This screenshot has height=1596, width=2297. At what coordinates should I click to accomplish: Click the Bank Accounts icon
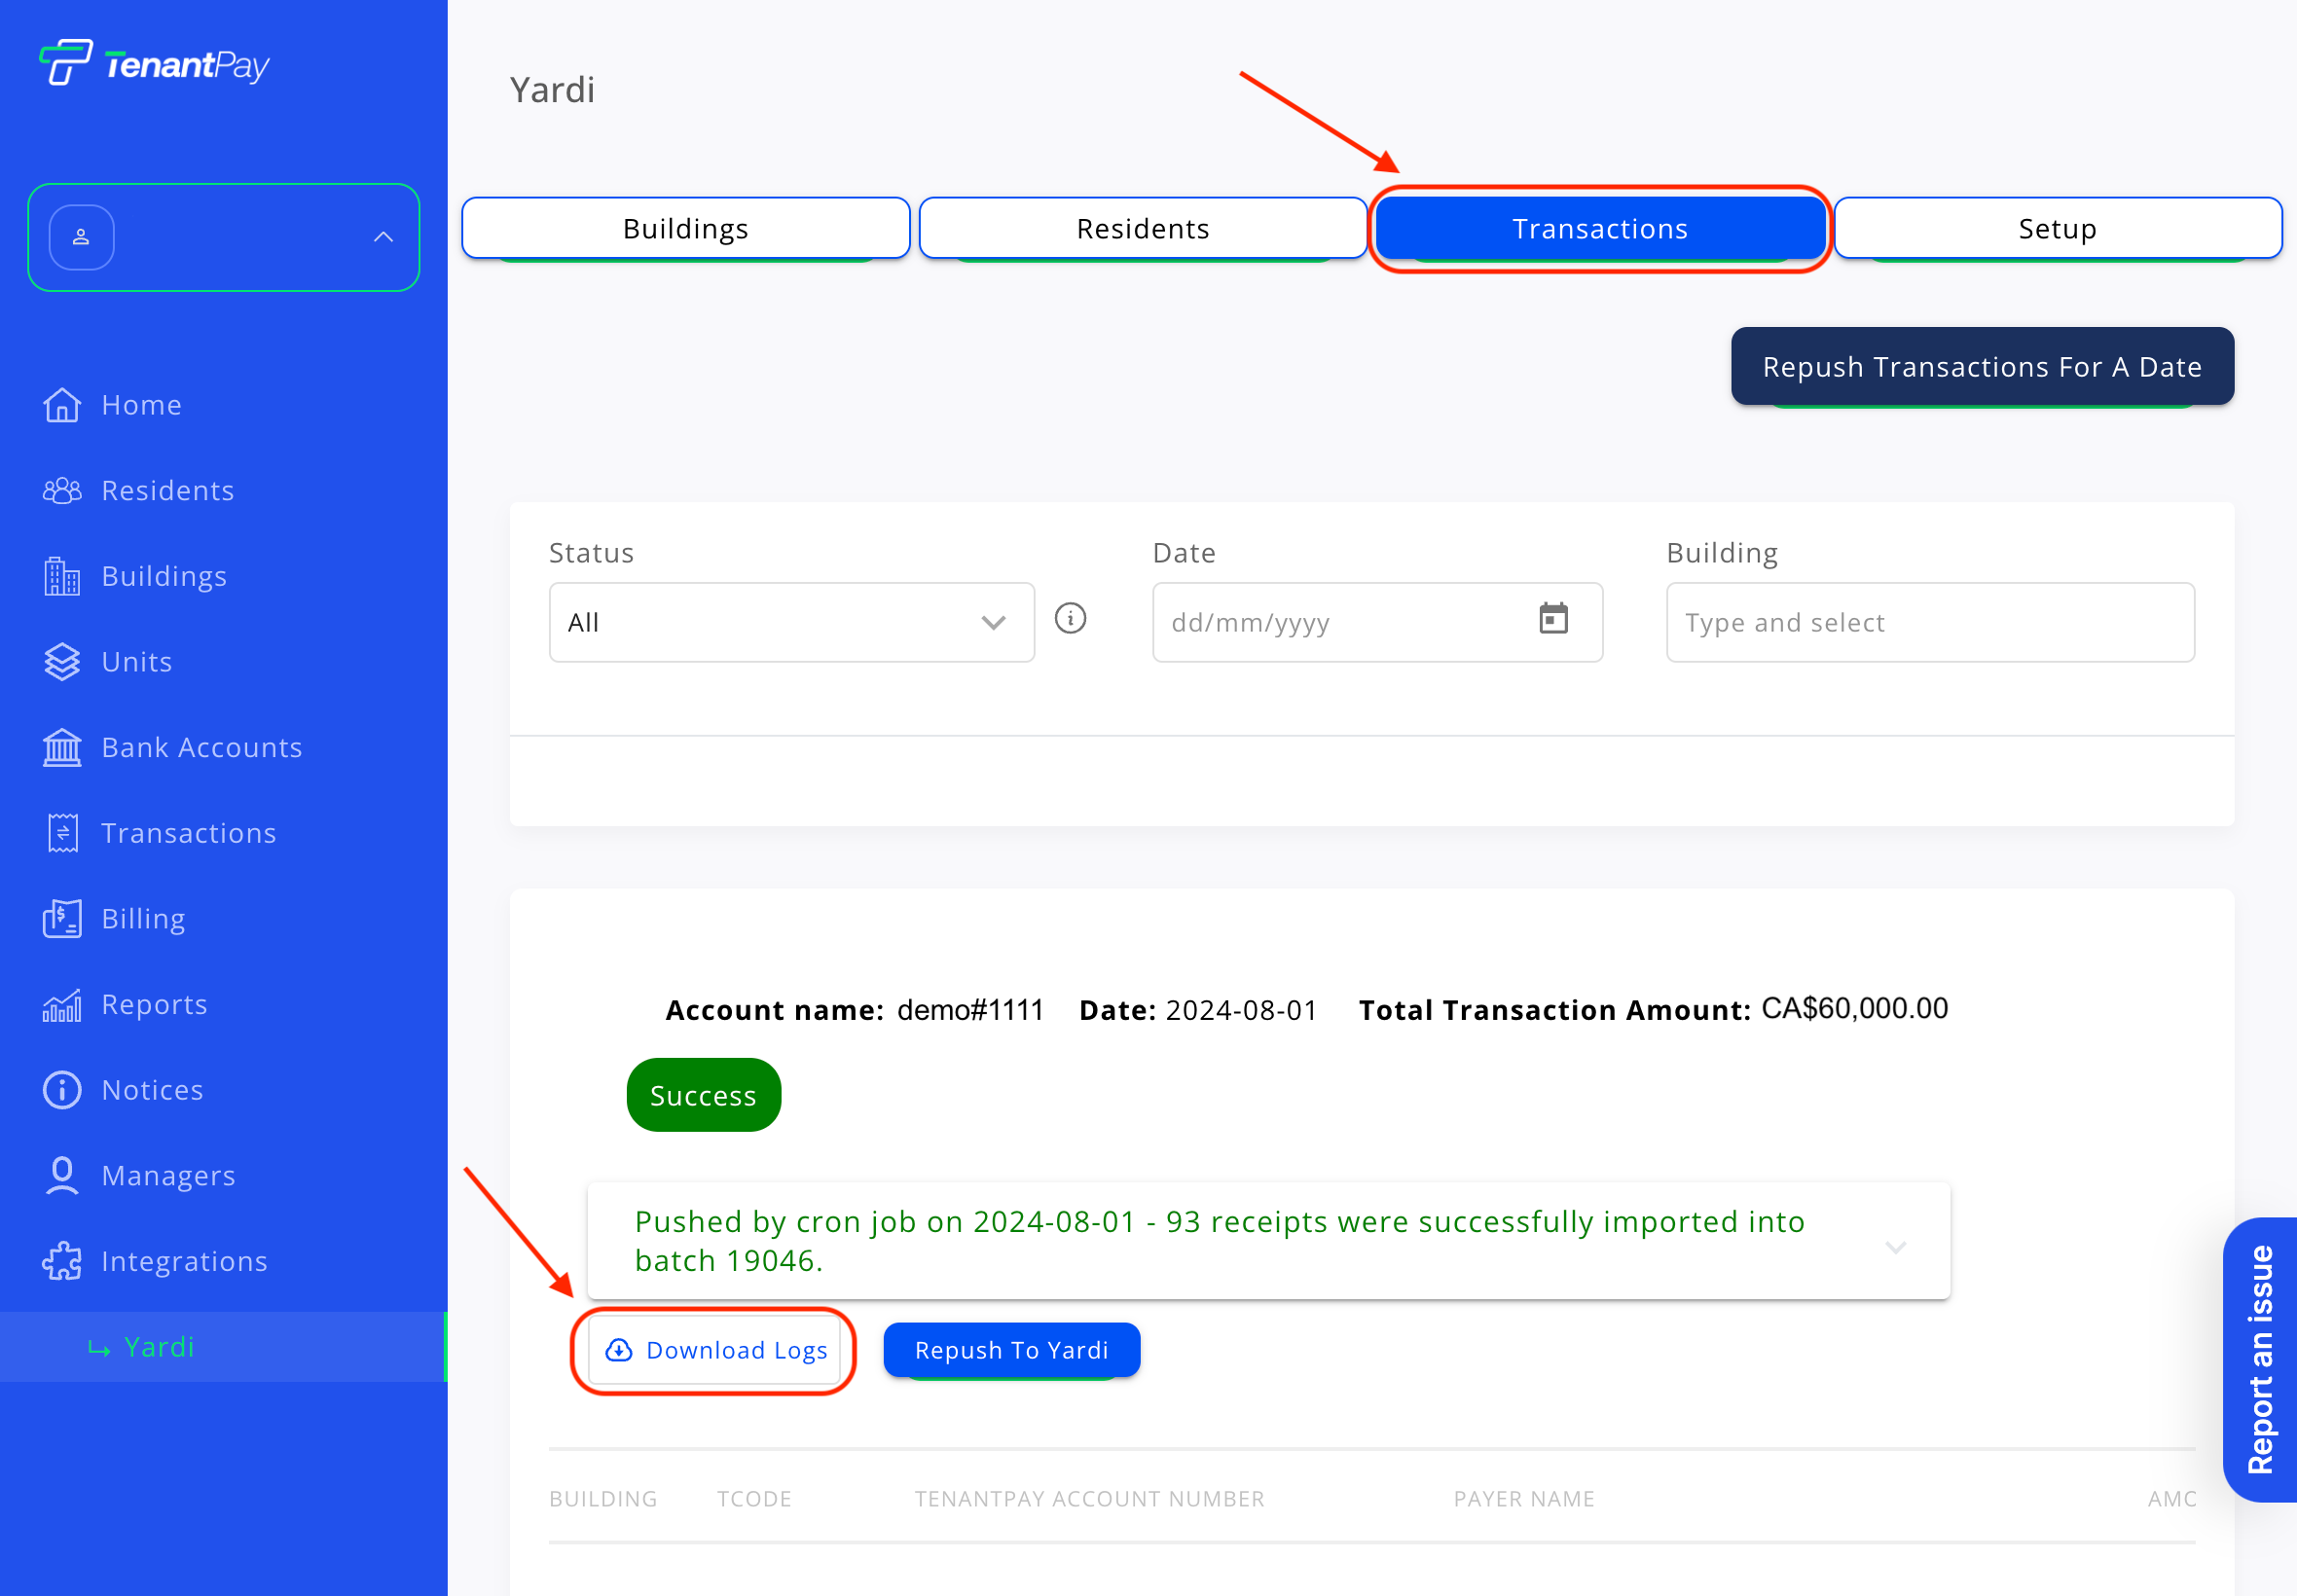coord(62,748)
